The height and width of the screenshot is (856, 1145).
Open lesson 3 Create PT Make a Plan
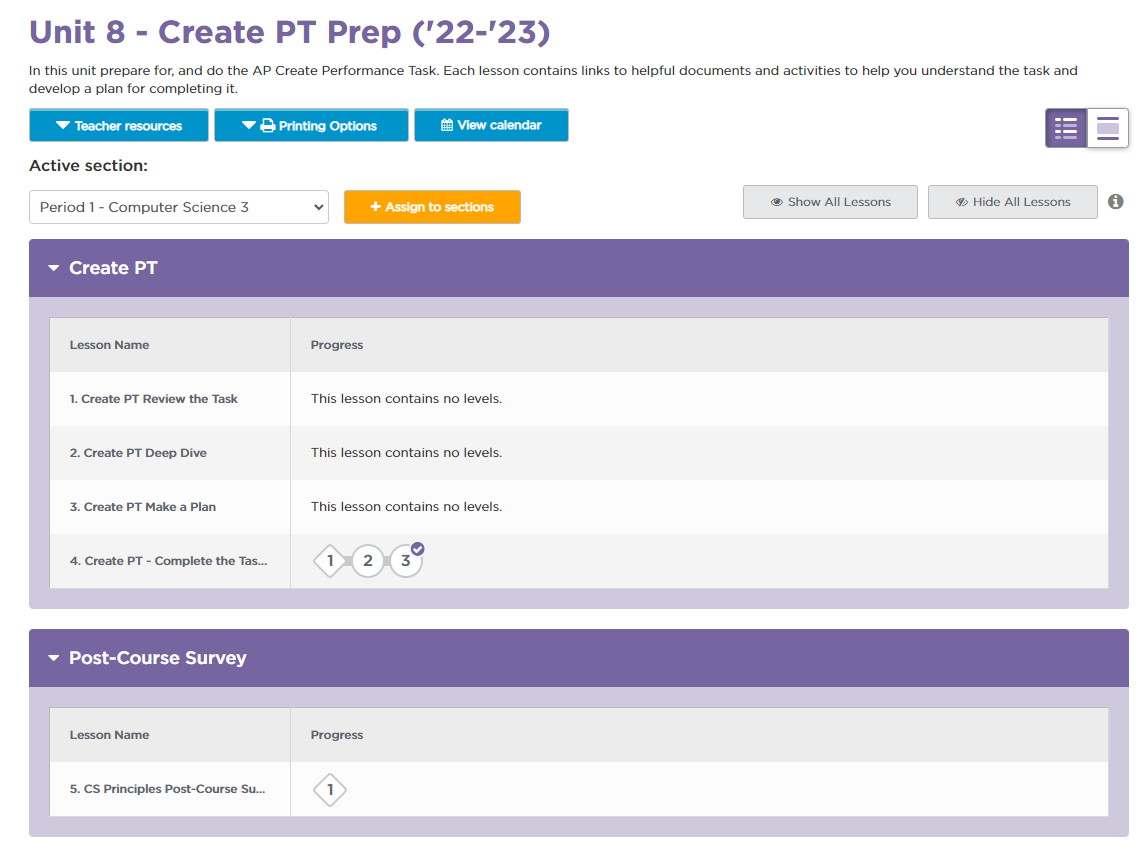(x=143, y=507)
